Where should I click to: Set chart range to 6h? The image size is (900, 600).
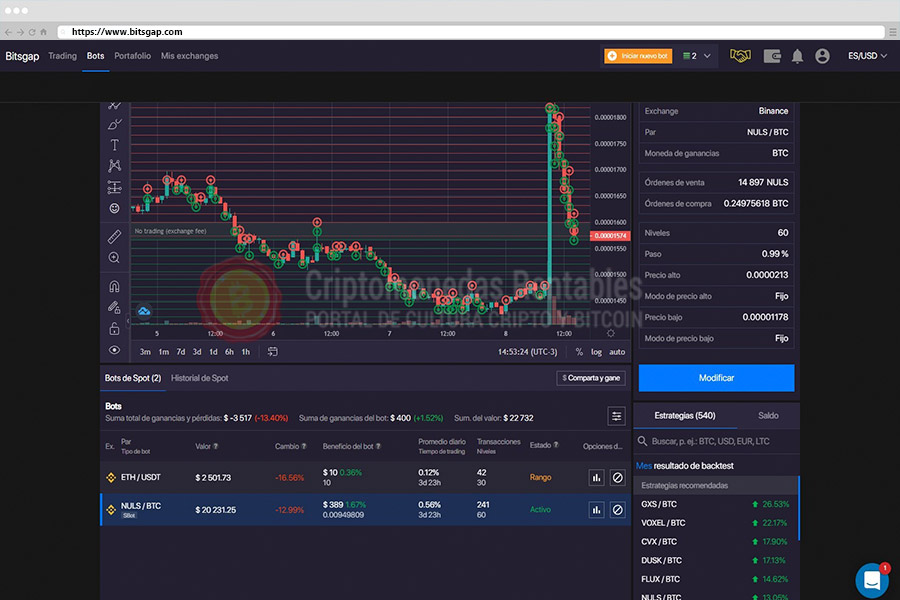coord(229,352)
